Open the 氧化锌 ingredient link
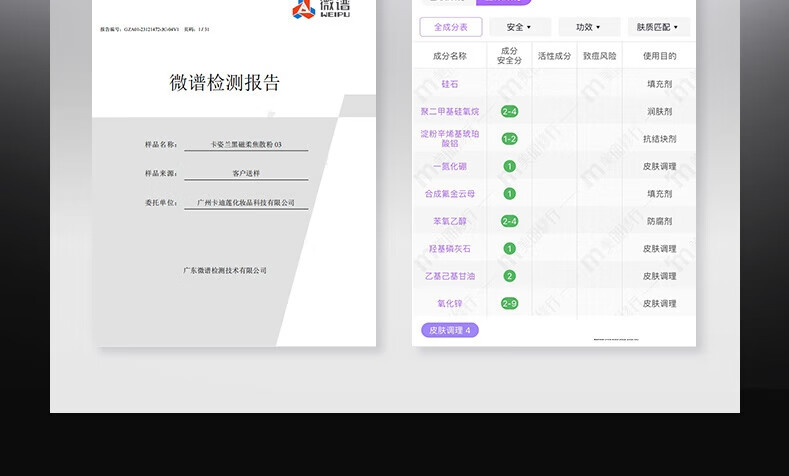The height and width of the screenshot is (476, 789). (x=450, y=303)
